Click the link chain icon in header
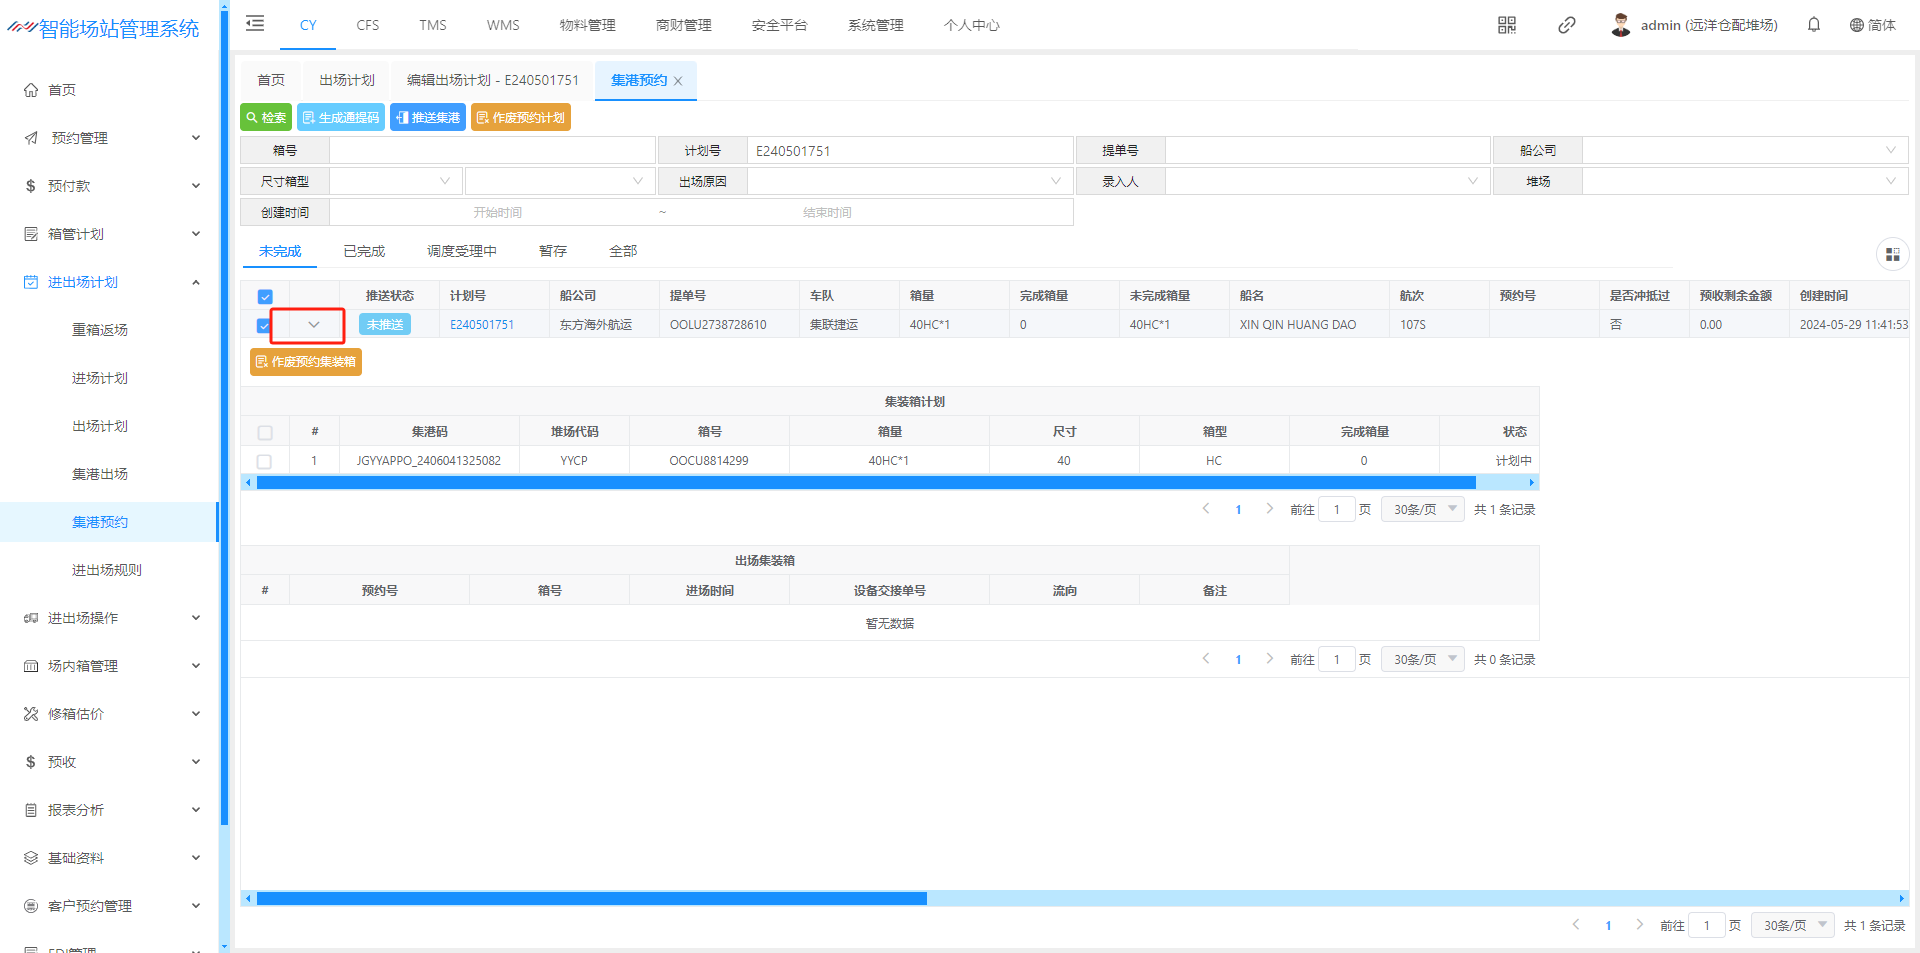The image size is (1920, 953). [1566, 25]
